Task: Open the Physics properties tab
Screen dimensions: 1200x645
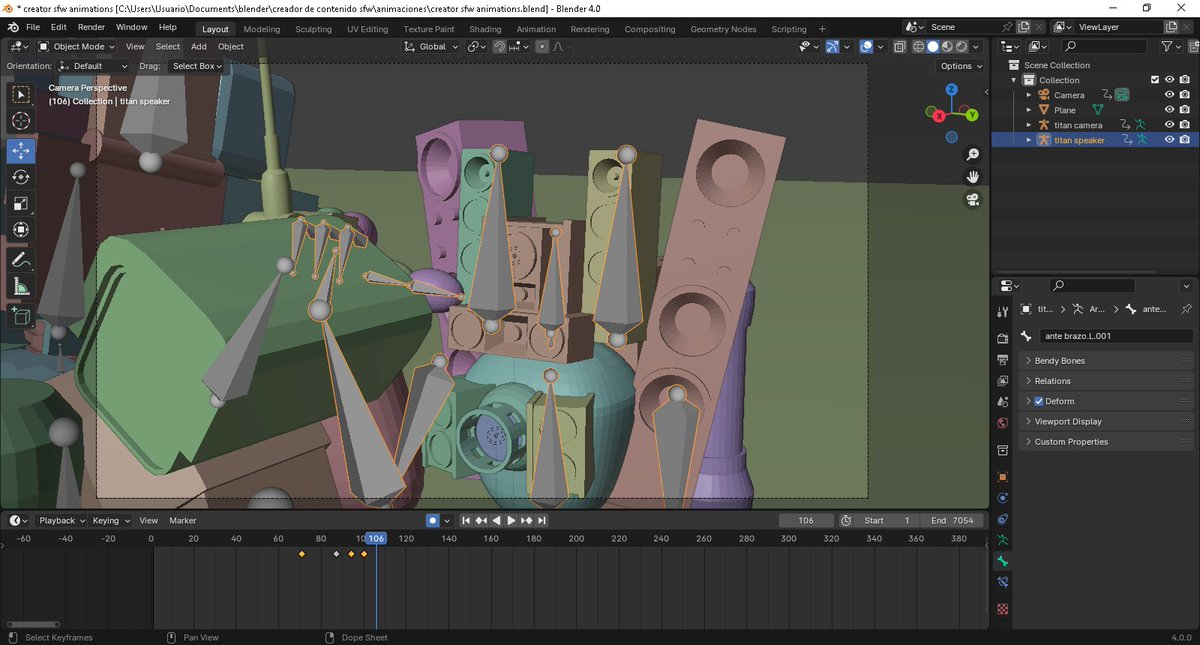Action: click(1003, 498)
